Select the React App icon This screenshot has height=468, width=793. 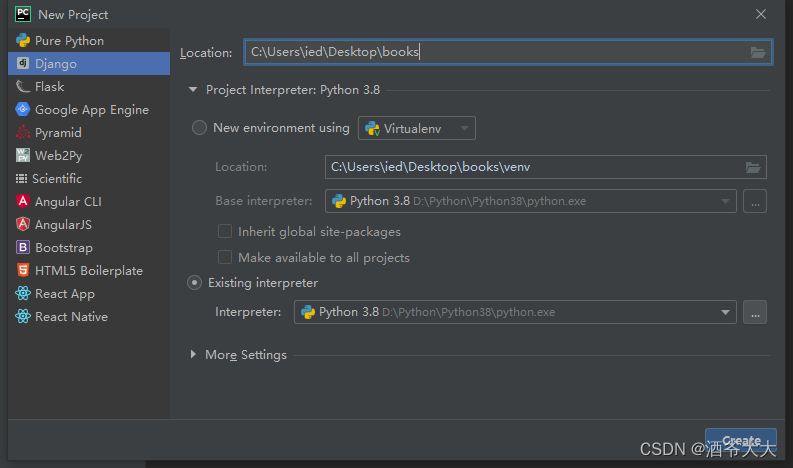23,293
